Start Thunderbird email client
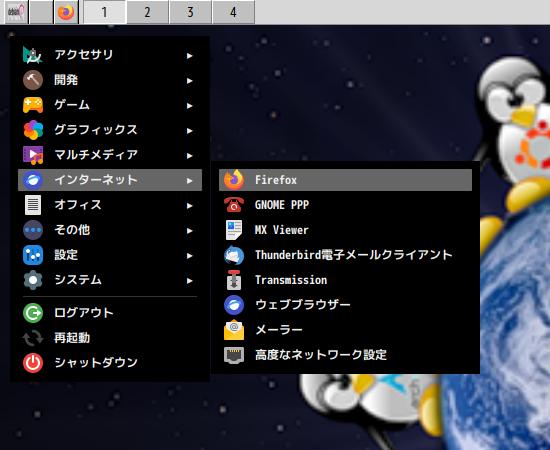This screenshot has height=450, width=550. [x=345, y=255]
